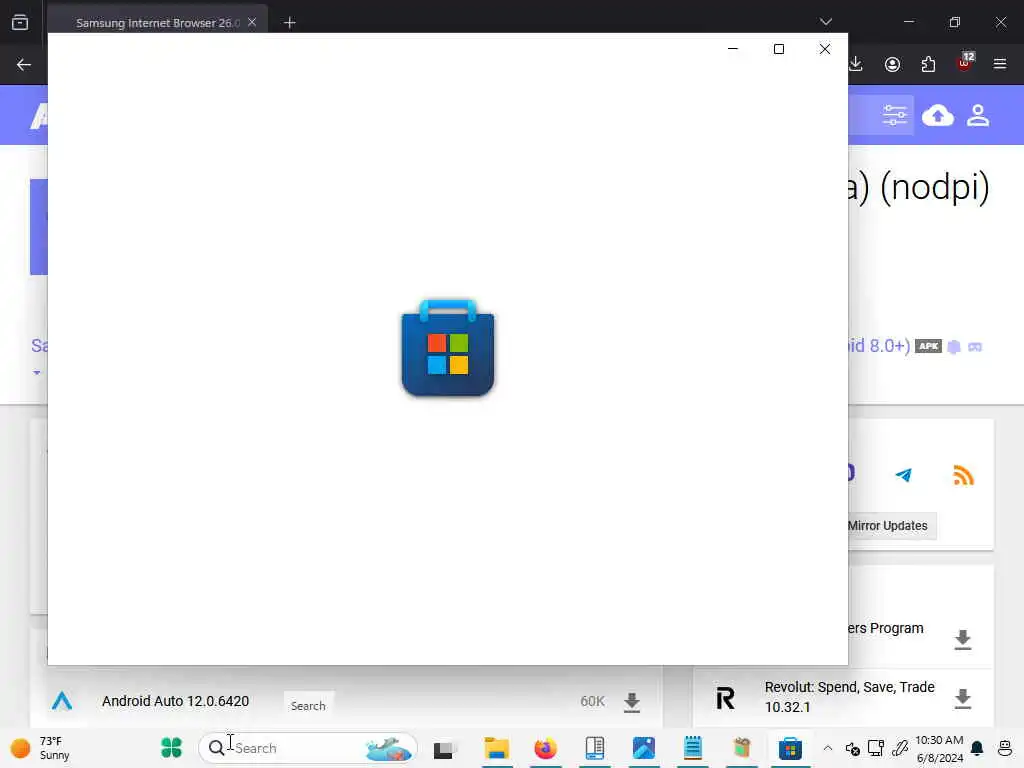Click the orange RSS feed icon

tap(963, 475)
